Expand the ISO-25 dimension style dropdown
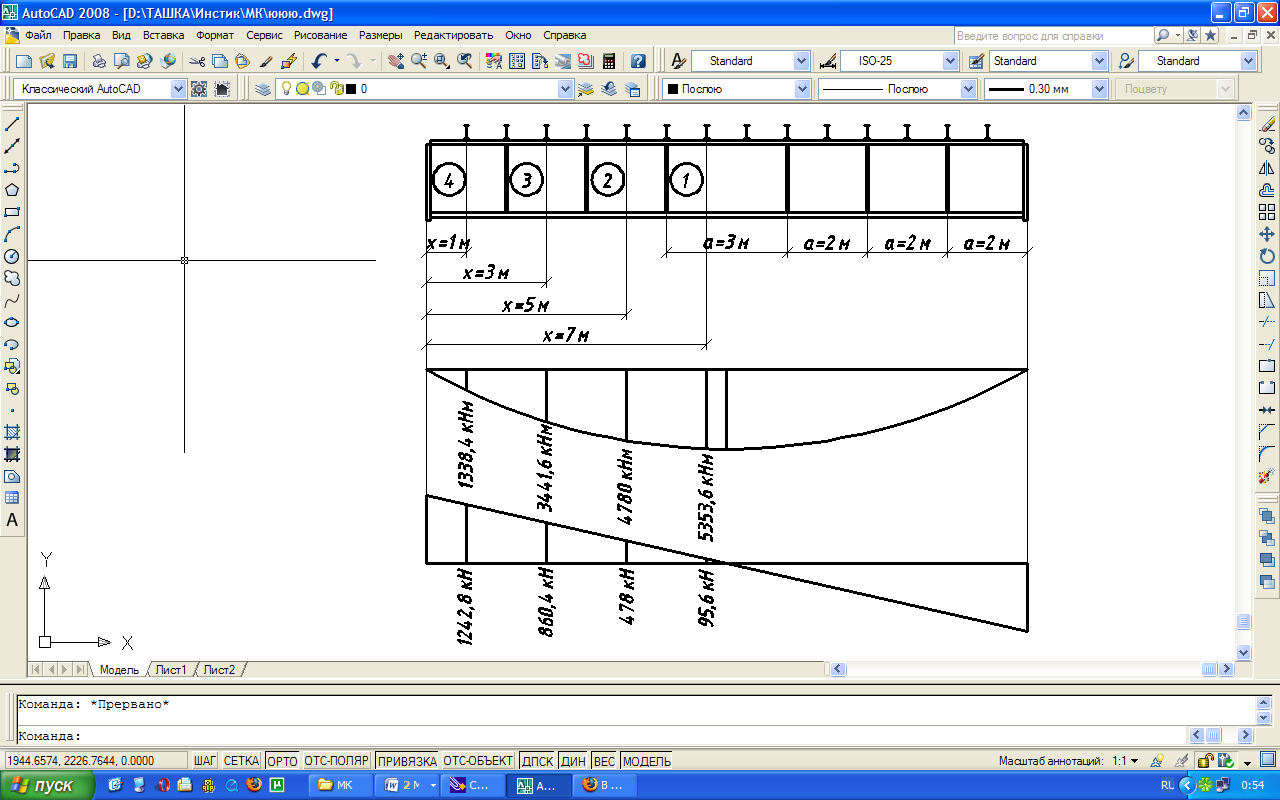This screenshot has width=1280, height=800. [x=950, y=61]
